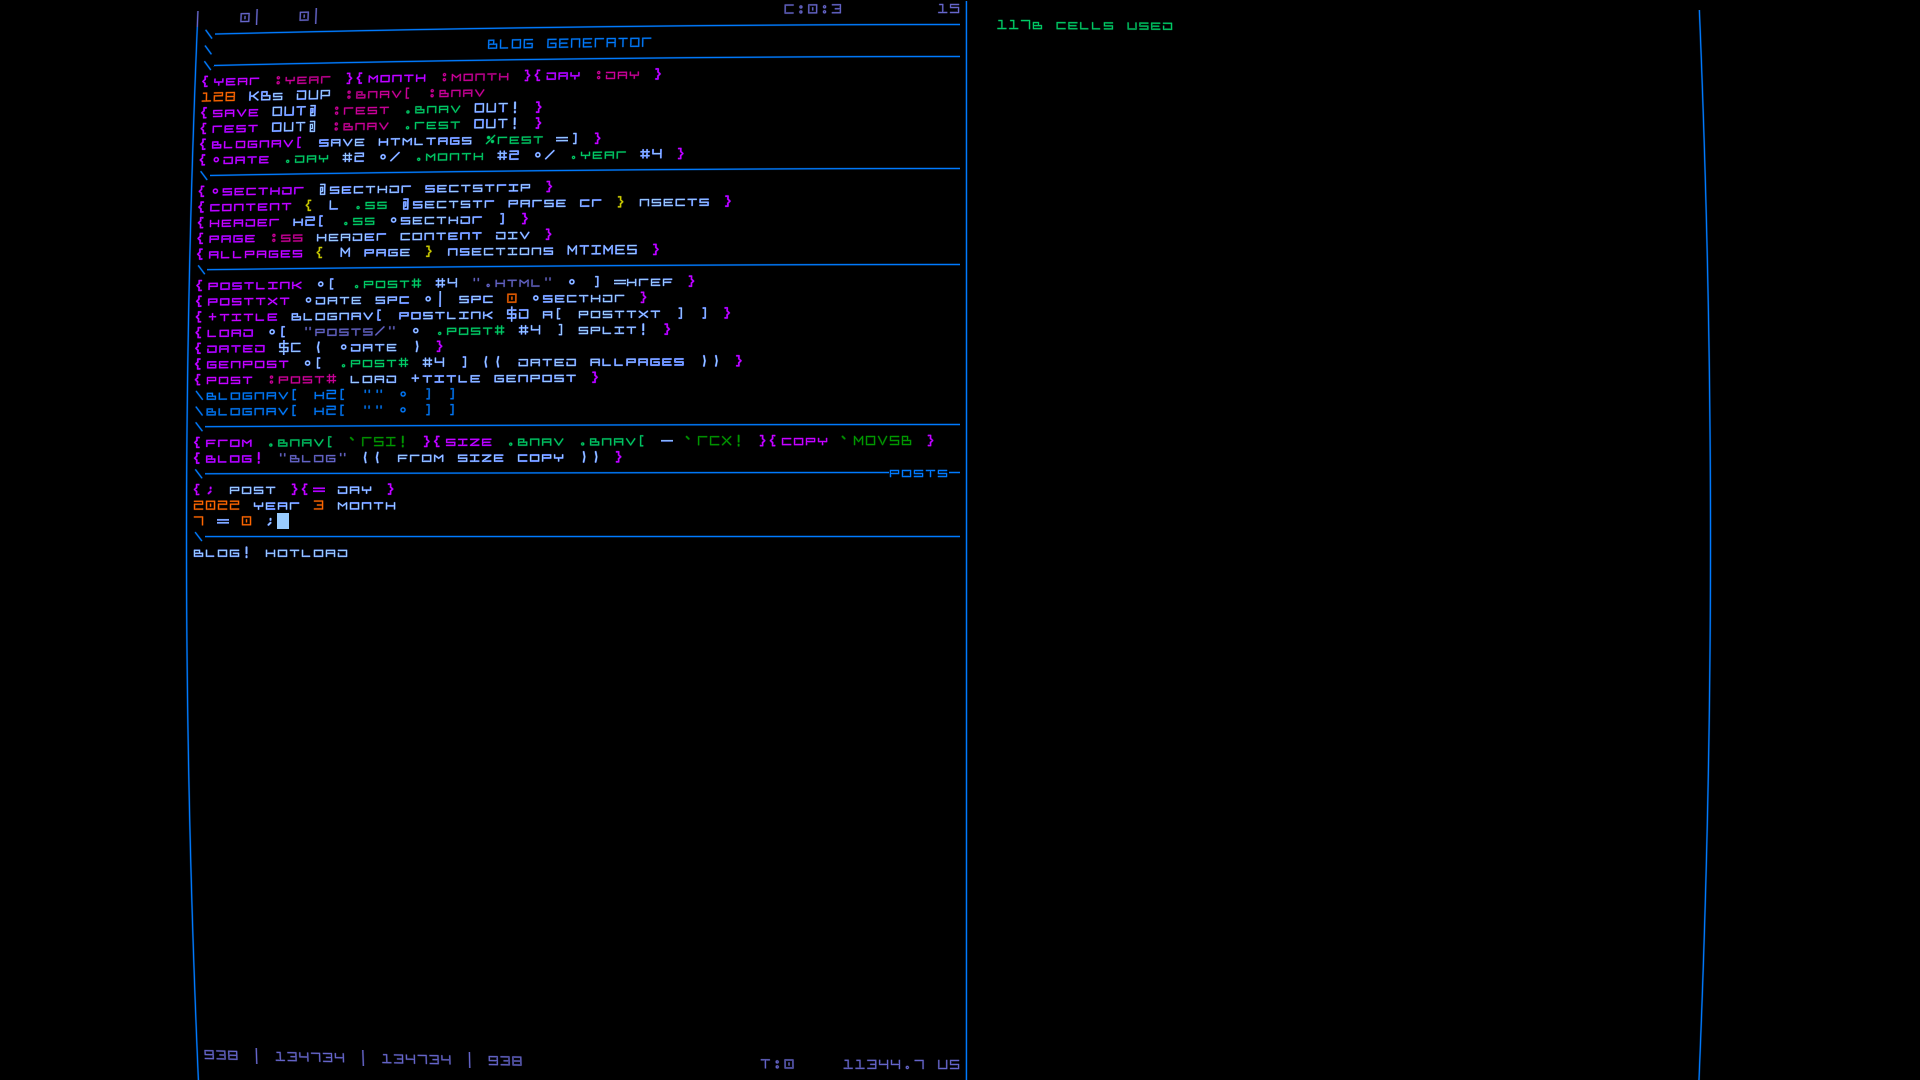1920x1080 pixels.
Task: Click the pink CONTENT definition name
Action: 250,207
